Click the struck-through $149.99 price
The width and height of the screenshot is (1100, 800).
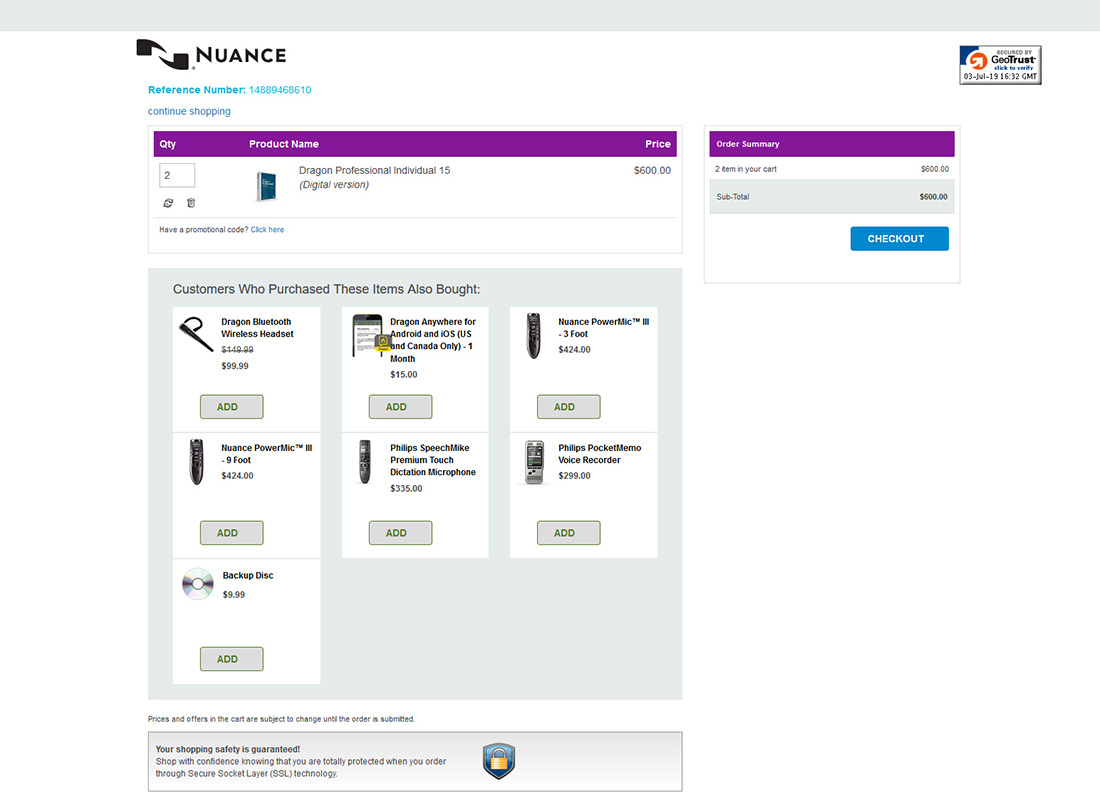[237, 349]
